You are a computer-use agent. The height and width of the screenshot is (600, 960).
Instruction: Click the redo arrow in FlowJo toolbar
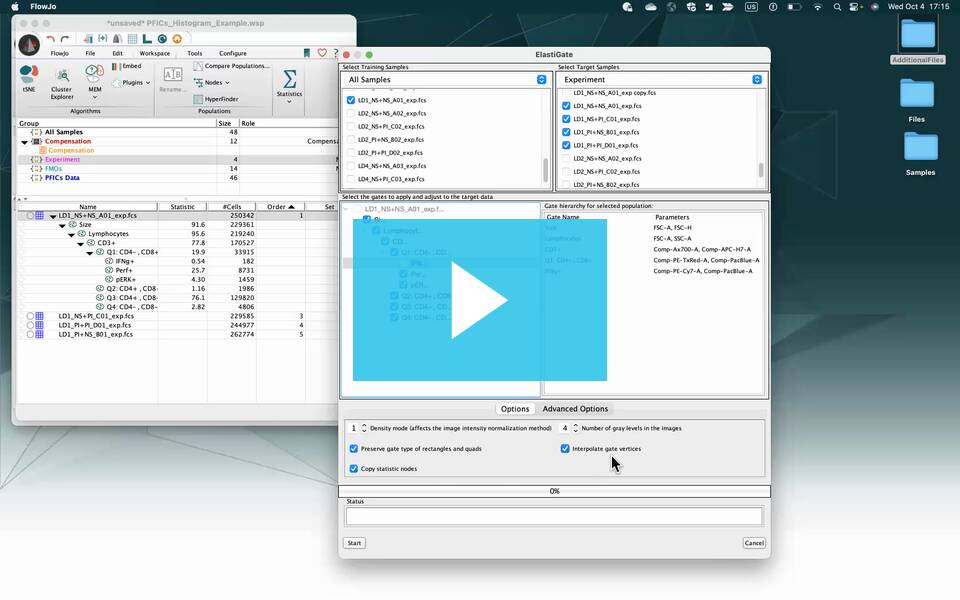click(x=64, y=39)
